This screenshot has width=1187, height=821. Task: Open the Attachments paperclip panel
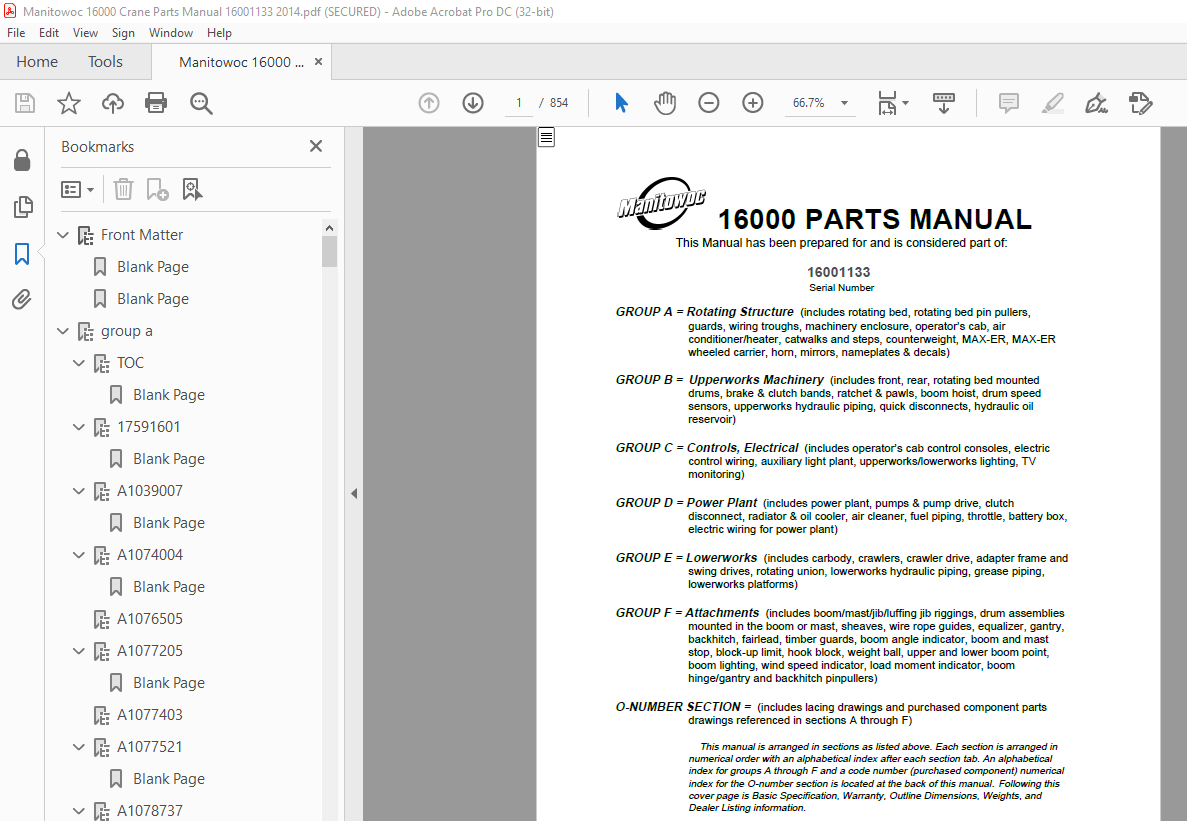22,300
